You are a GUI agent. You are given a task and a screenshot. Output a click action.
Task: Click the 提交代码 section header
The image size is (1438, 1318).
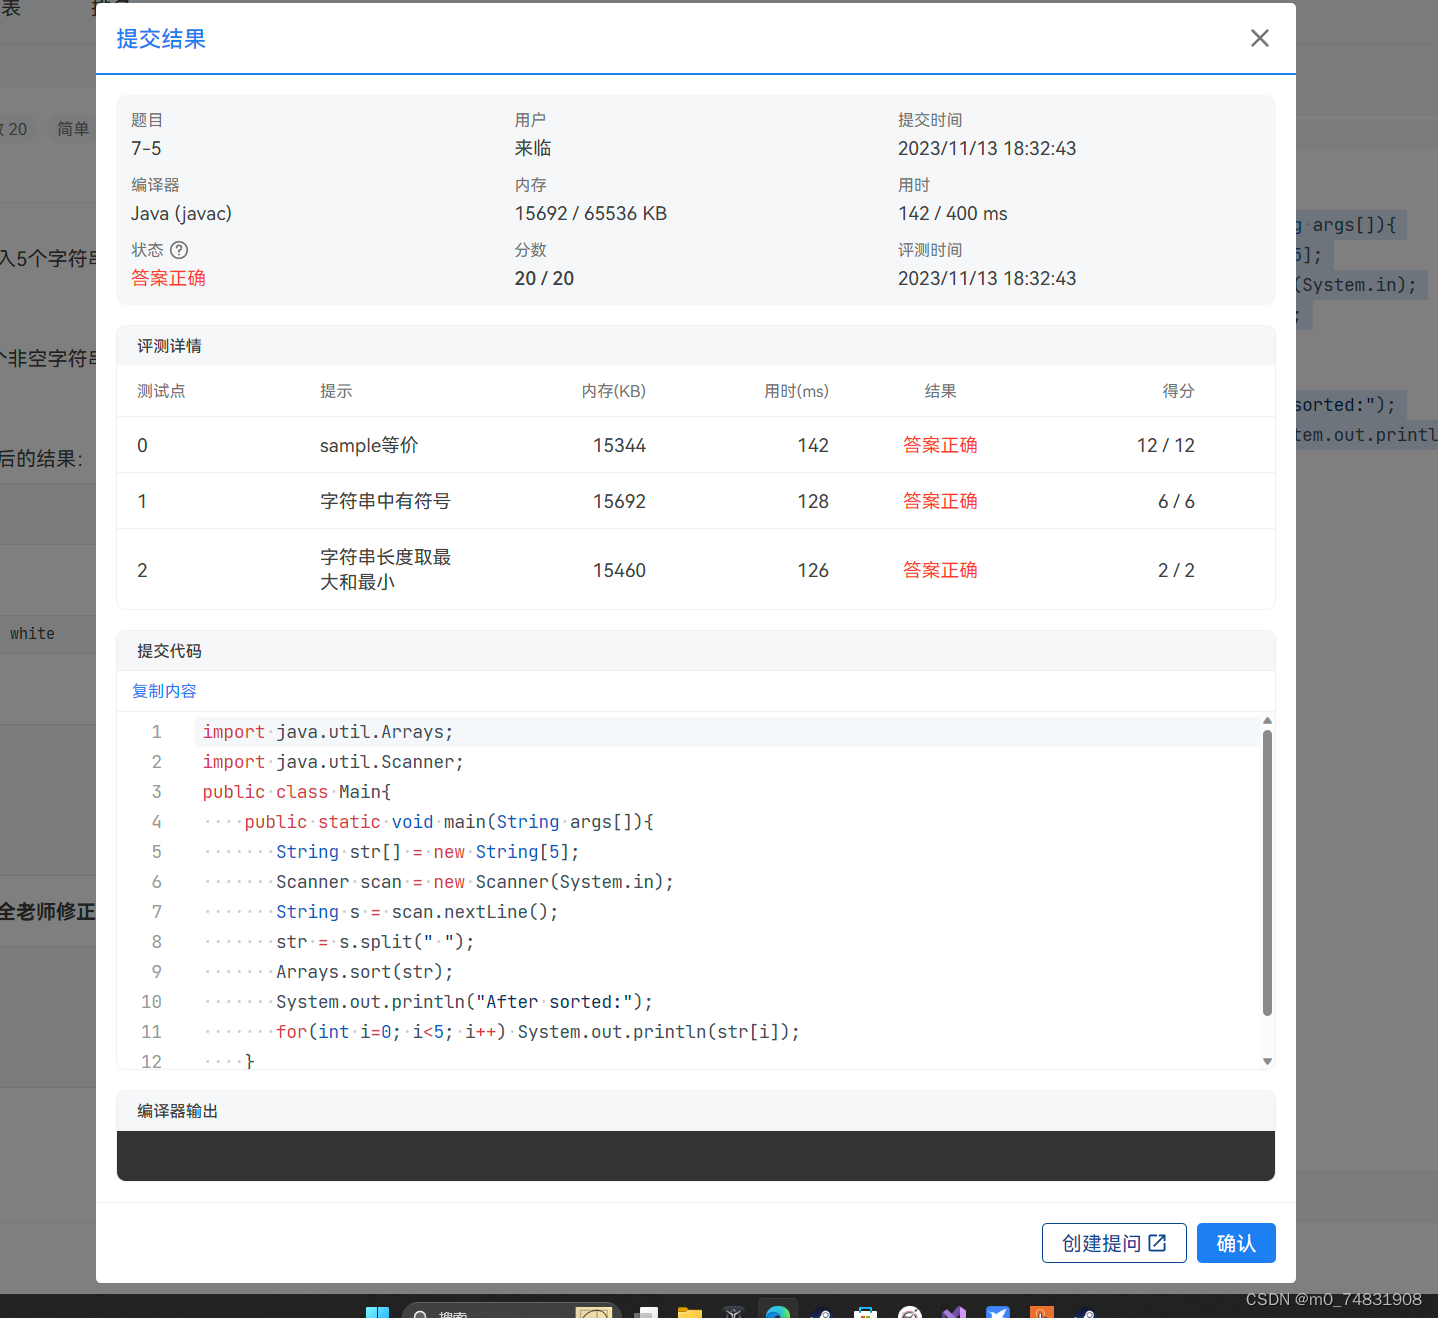click(169, 650)
